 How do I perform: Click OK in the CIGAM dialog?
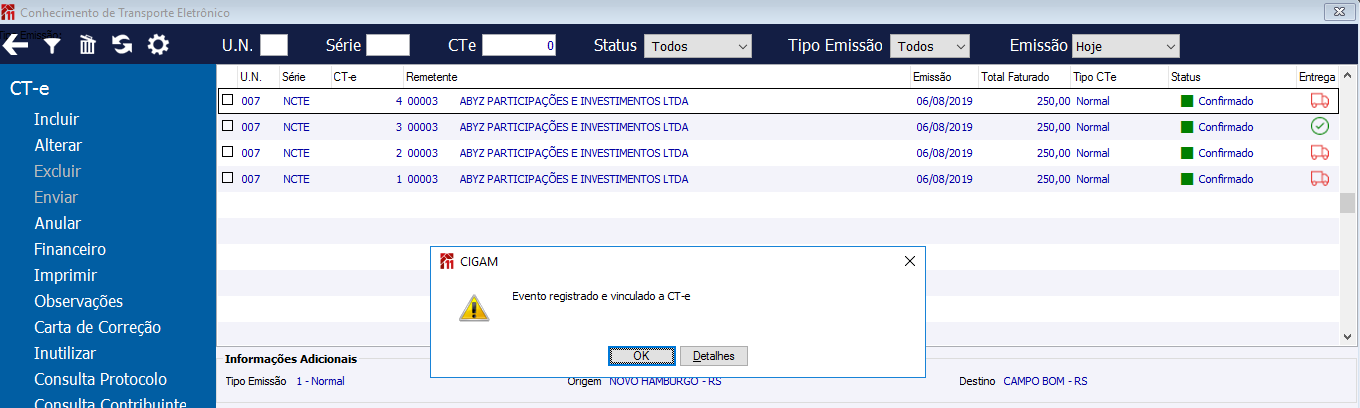(641, 356)
